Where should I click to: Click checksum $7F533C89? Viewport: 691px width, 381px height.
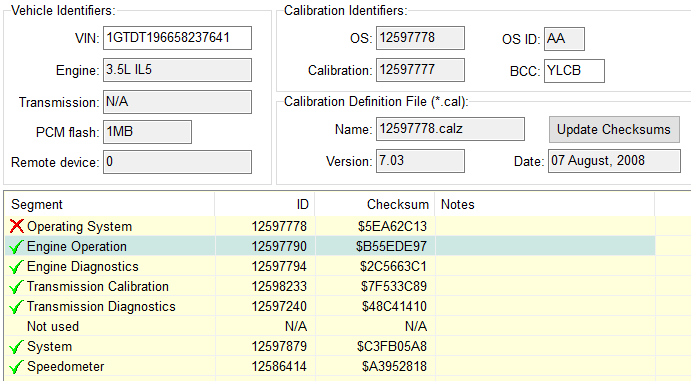pos(394,286)
